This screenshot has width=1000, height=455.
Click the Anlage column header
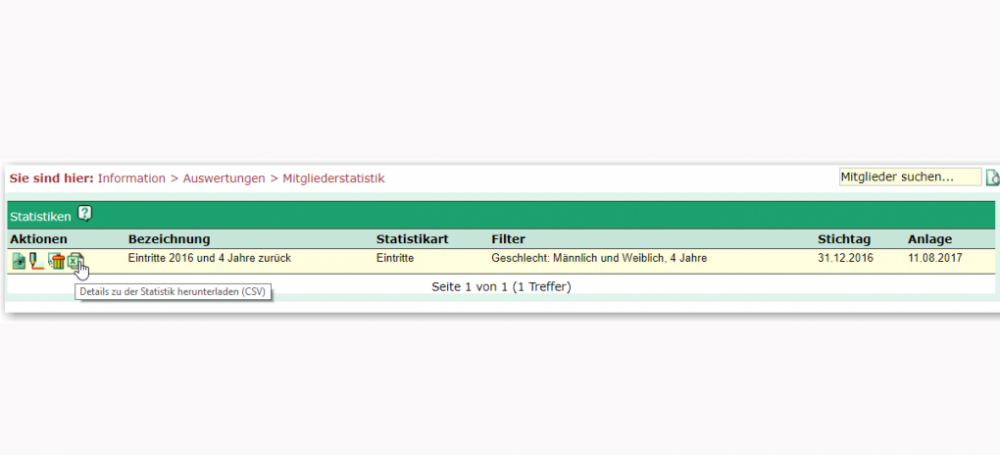tap(930, 240)
